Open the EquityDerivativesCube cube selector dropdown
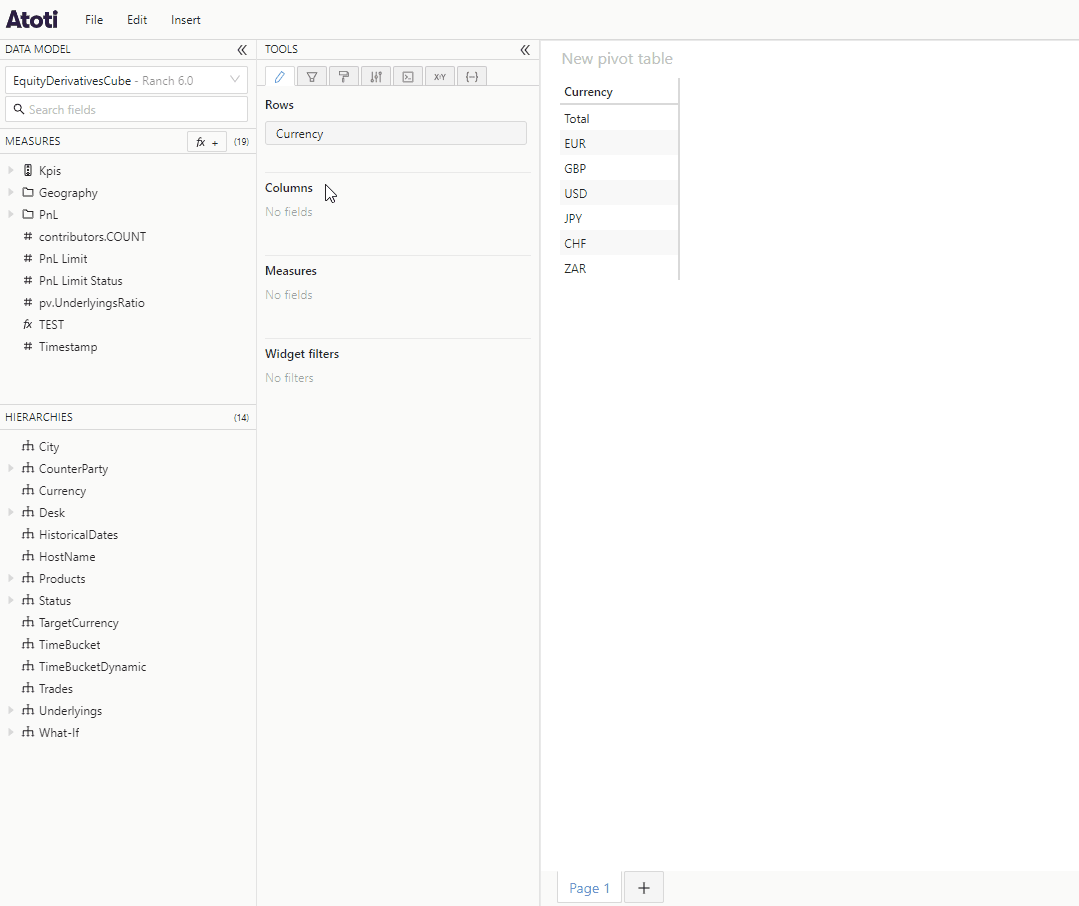This screenshot has height=906, width=1079. point(126,80)
